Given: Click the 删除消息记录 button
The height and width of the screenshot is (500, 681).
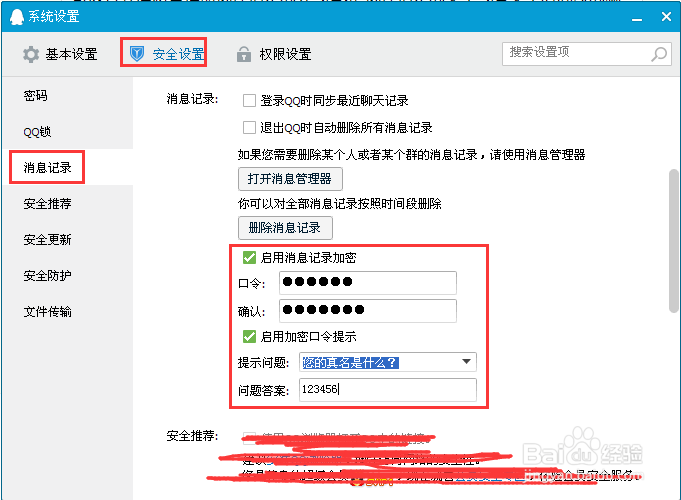Looking at the screenshot, I should (285, 228).
